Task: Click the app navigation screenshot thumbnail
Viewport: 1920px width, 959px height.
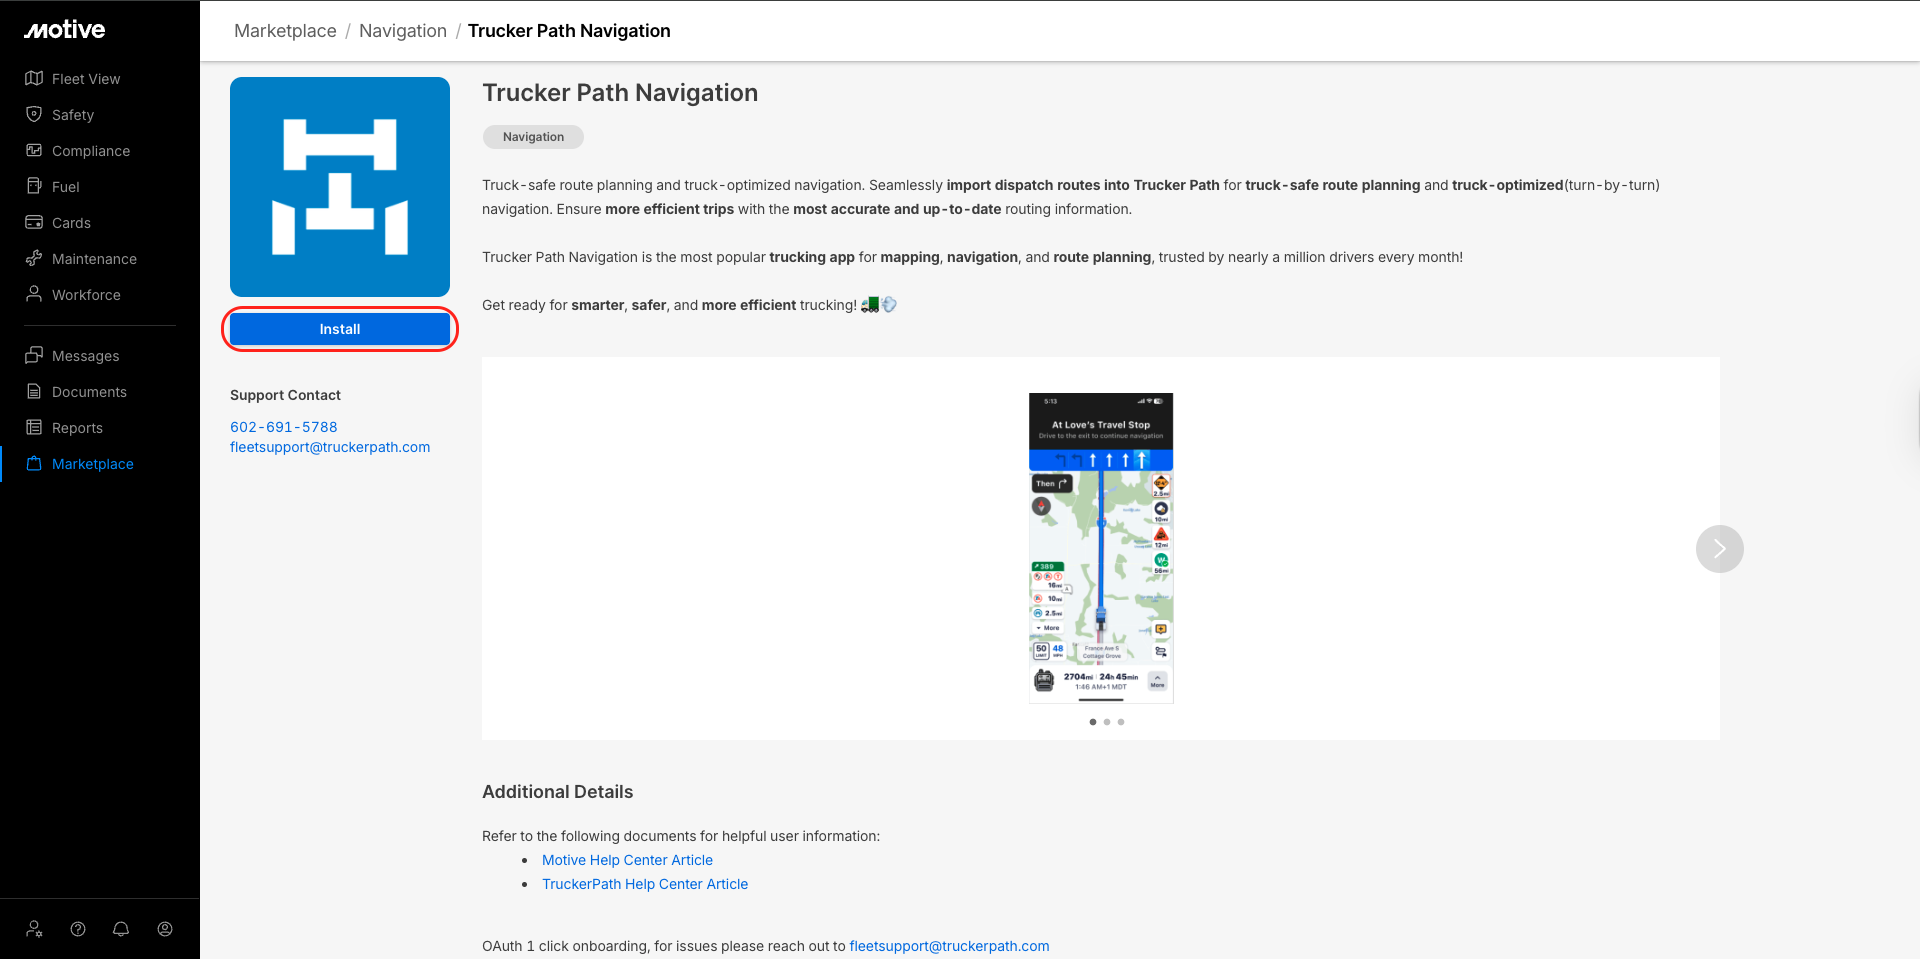Action: coord(1100,548)
